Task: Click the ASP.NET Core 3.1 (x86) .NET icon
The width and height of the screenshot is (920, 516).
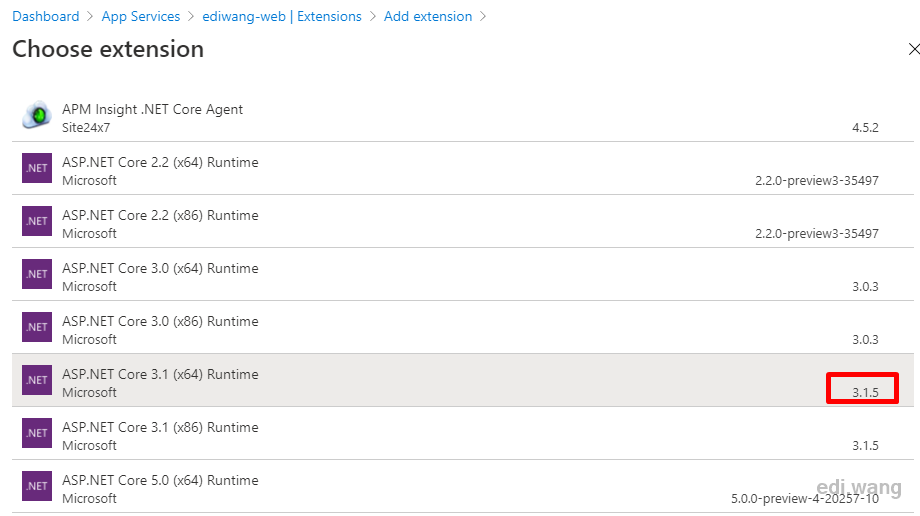Action: (x=37, y=433)
